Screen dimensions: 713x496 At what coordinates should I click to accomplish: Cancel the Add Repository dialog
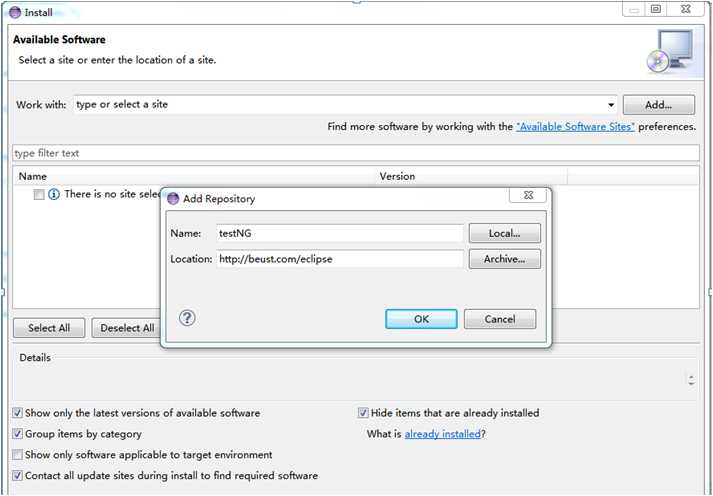pos(500,319)
